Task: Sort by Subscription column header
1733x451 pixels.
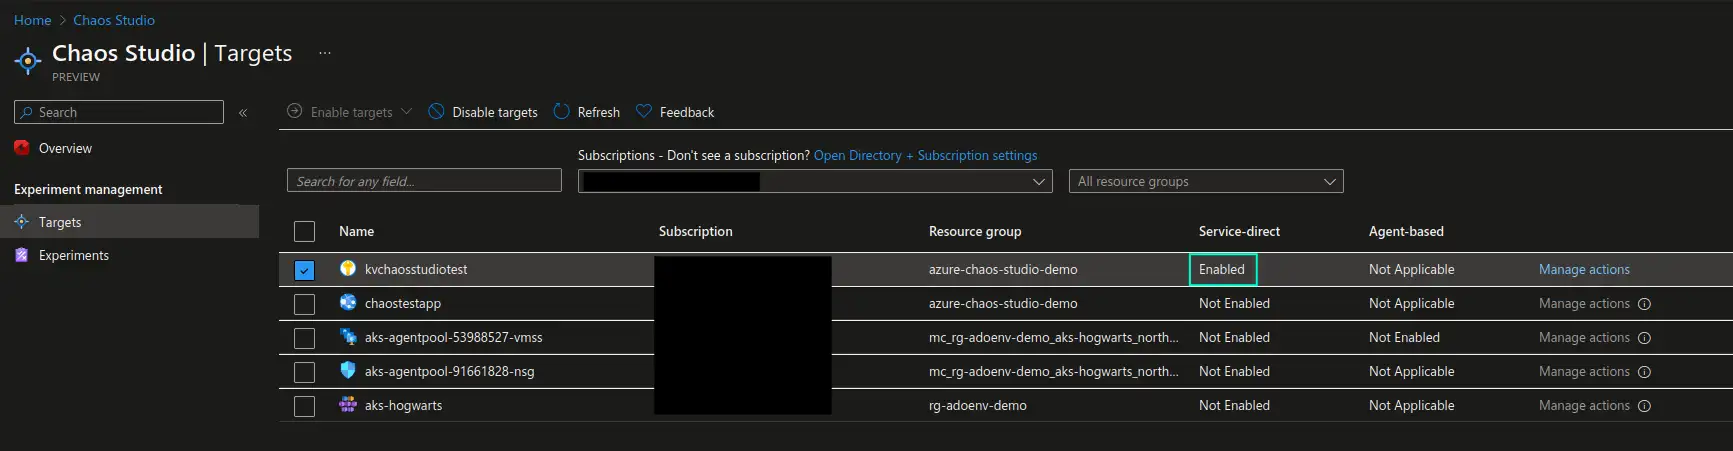Action: coord(695,231)
